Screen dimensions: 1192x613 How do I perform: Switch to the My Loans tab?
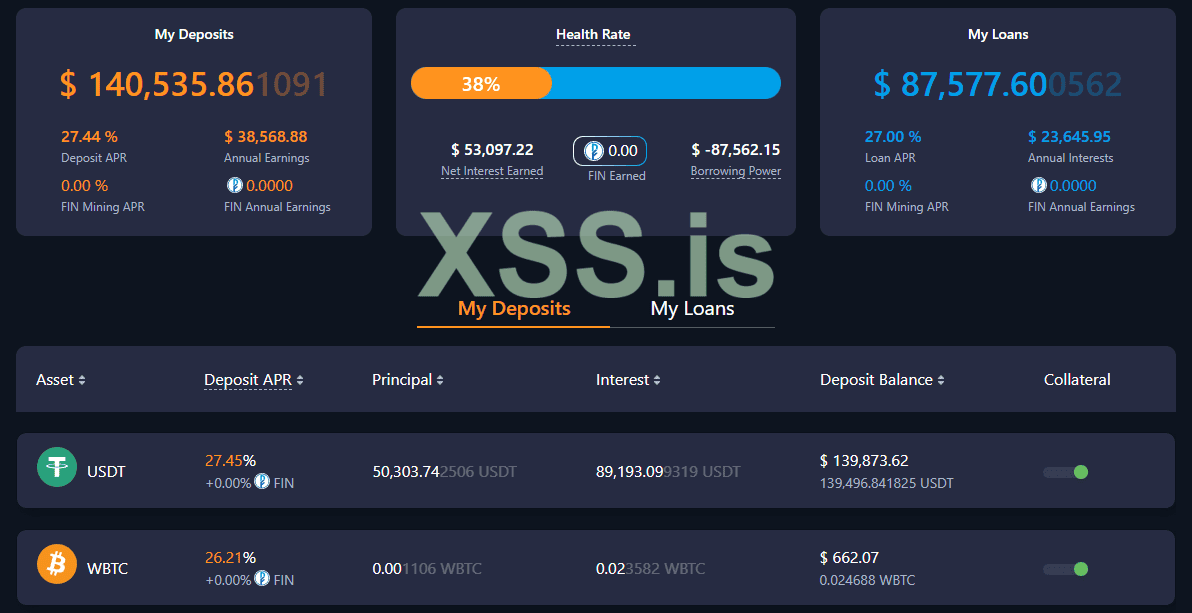pyautogui.click(x=692, y=308)
